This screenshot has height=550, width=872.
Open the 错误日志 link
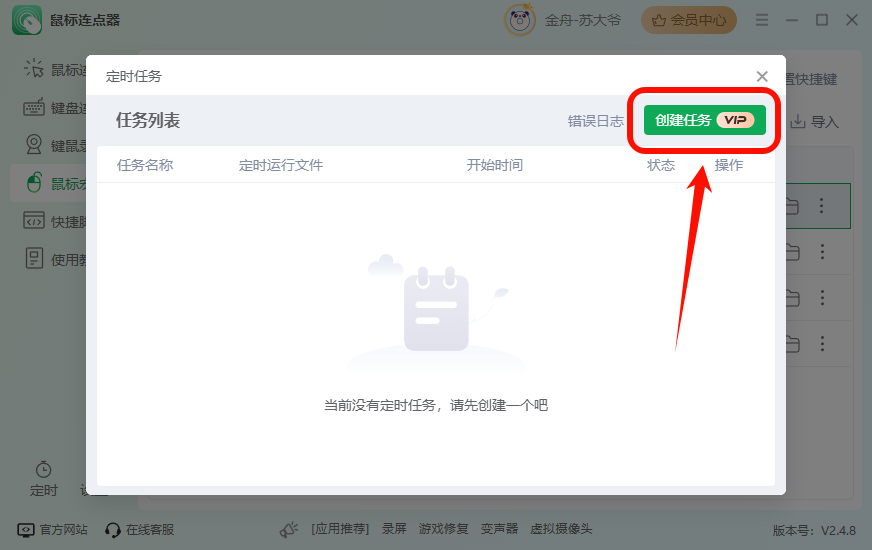pos(596,121)
